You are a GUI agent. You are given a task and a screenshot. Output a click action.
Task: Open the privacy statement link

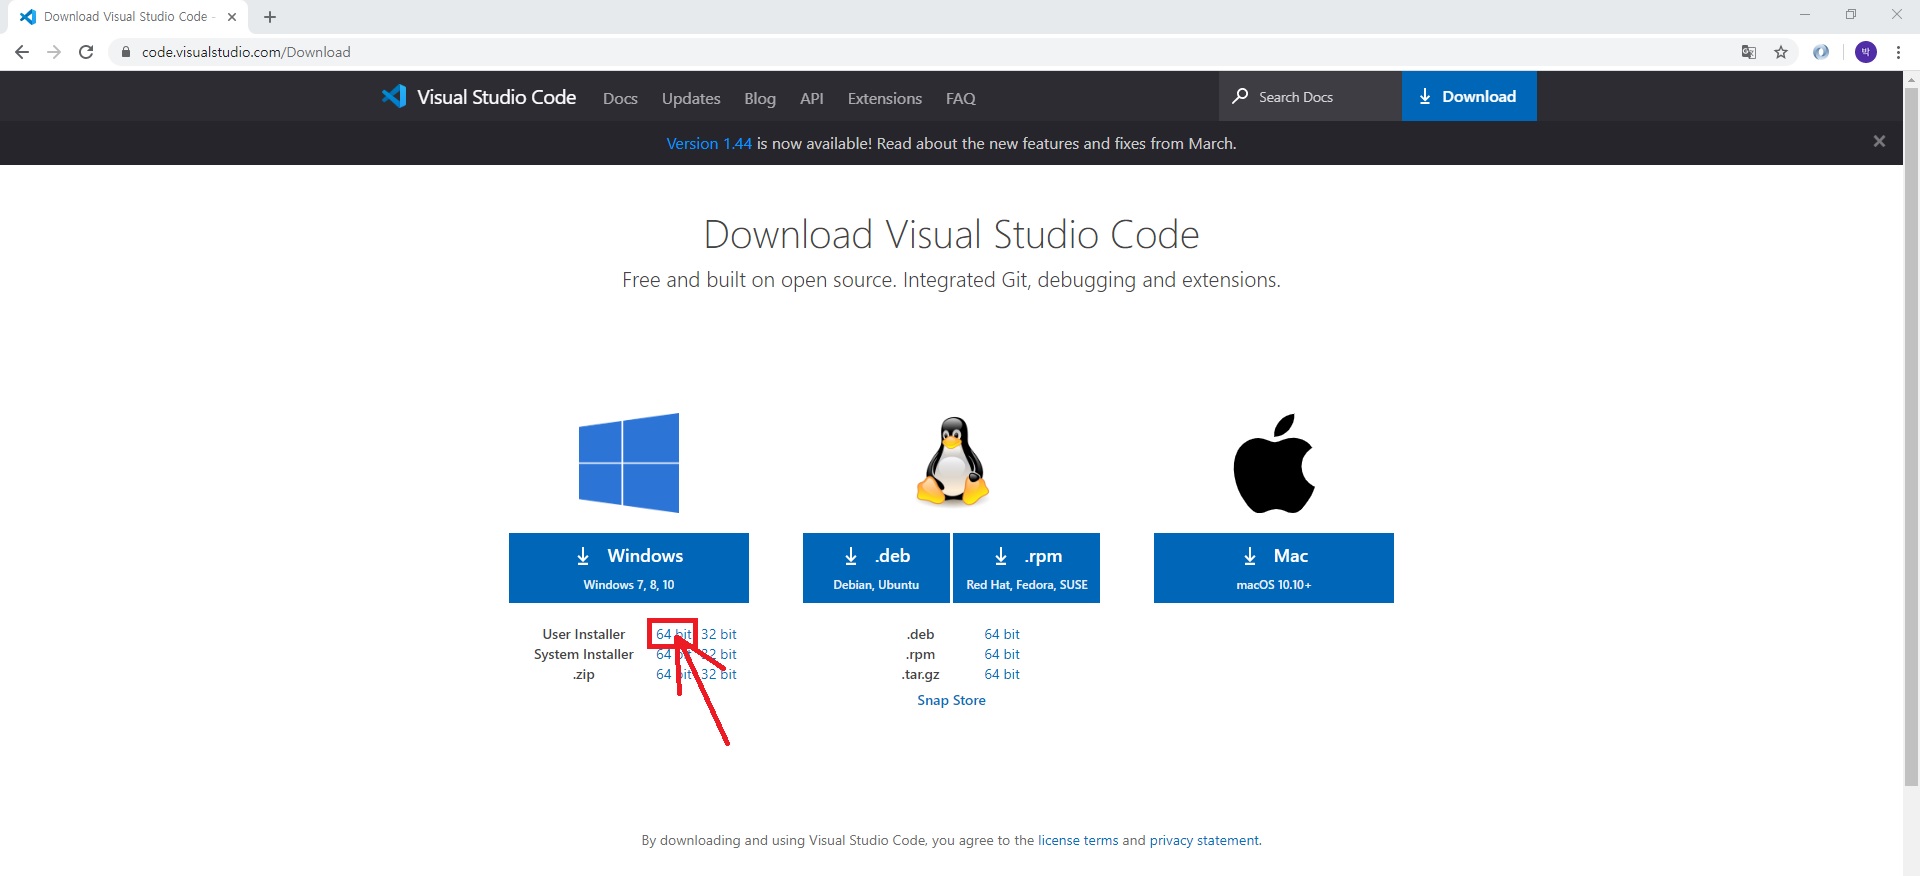point(1205,840)
